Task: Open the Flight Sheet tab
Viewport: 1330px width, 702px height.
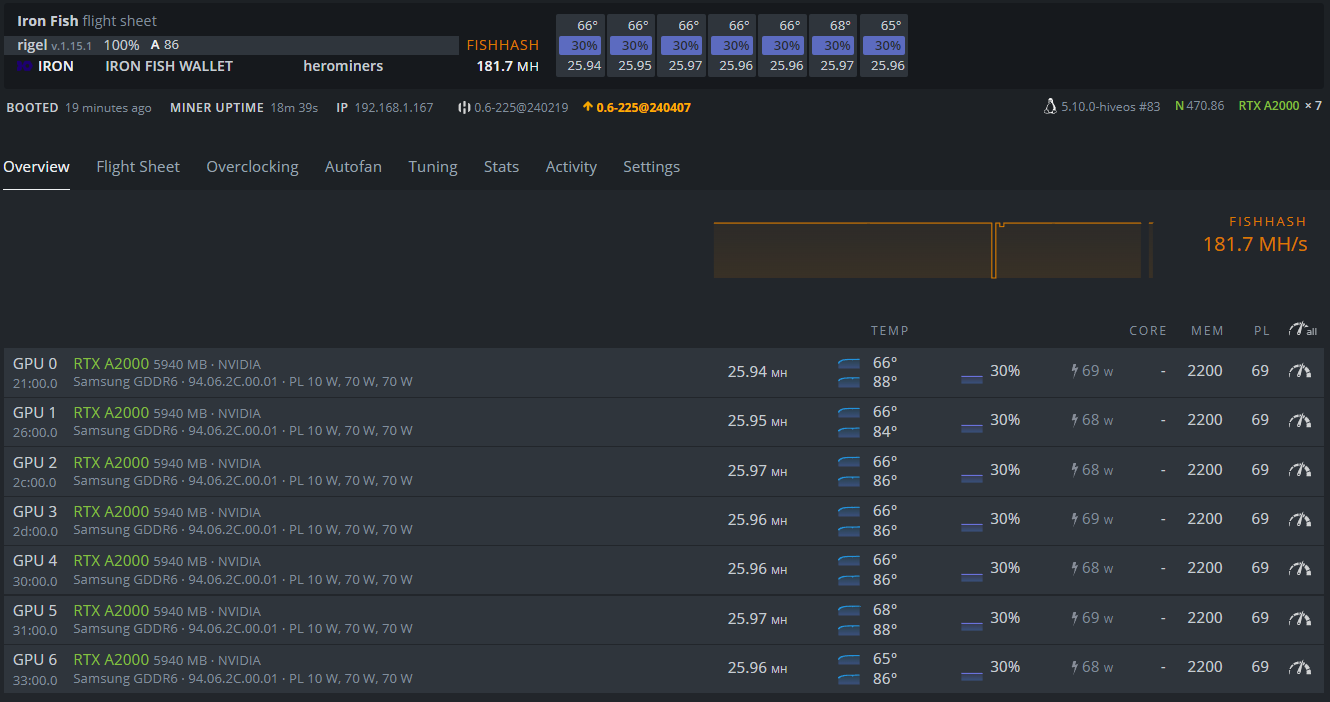Action: pyautogui.click(x=138, y=167)
